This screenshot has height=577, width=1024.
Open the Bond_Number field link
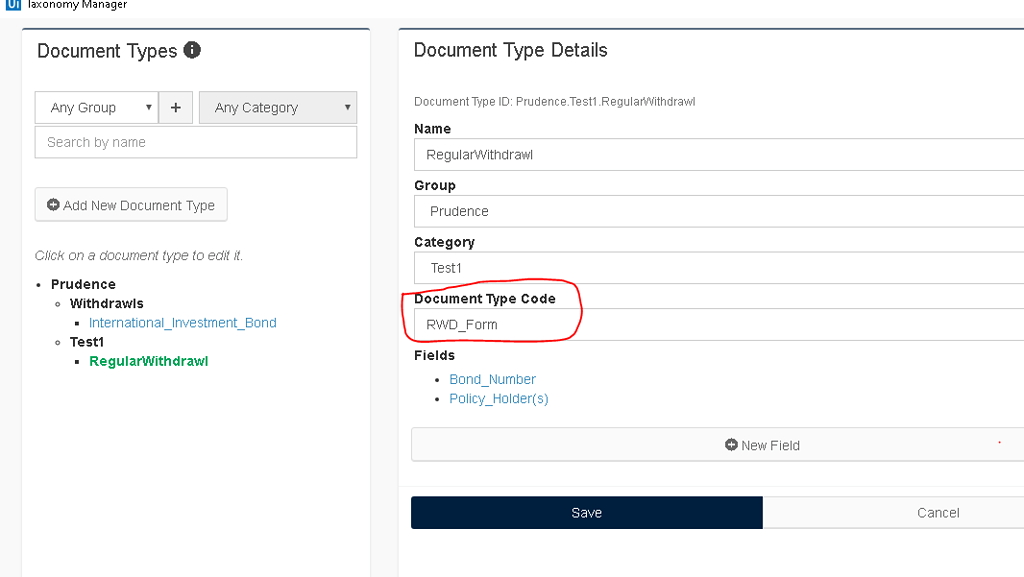point(492,379)
